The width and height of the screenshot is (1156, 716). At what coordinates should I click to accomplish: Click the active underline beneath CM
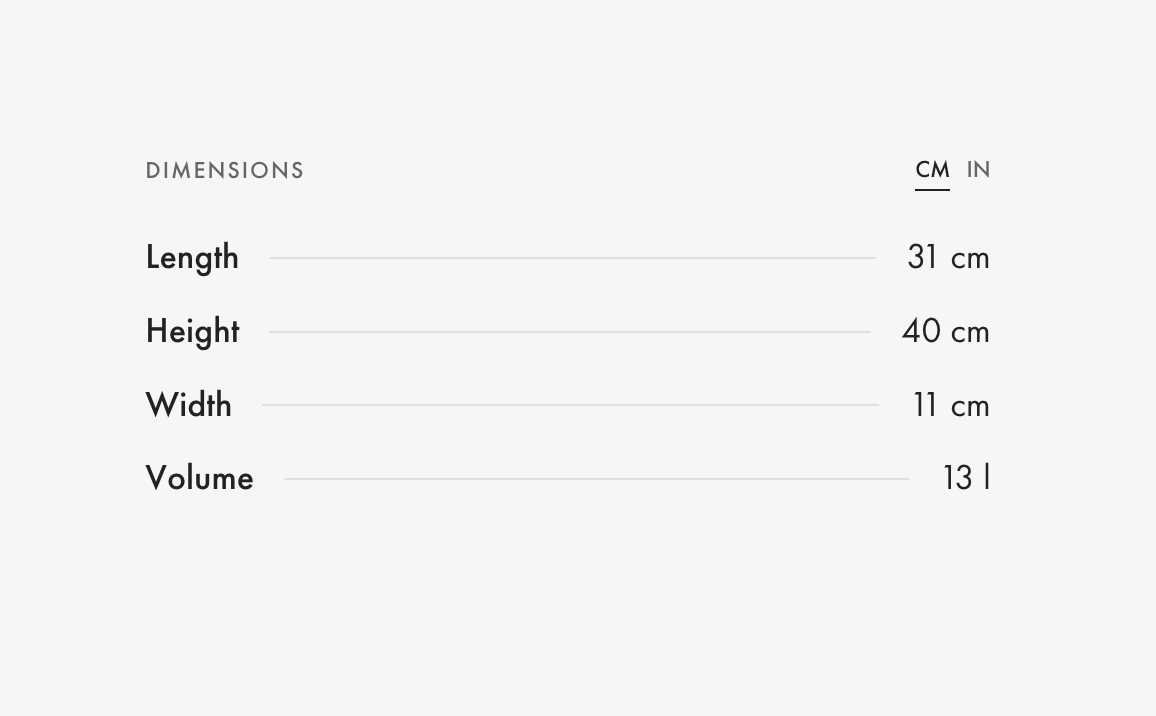pos(932,188)
